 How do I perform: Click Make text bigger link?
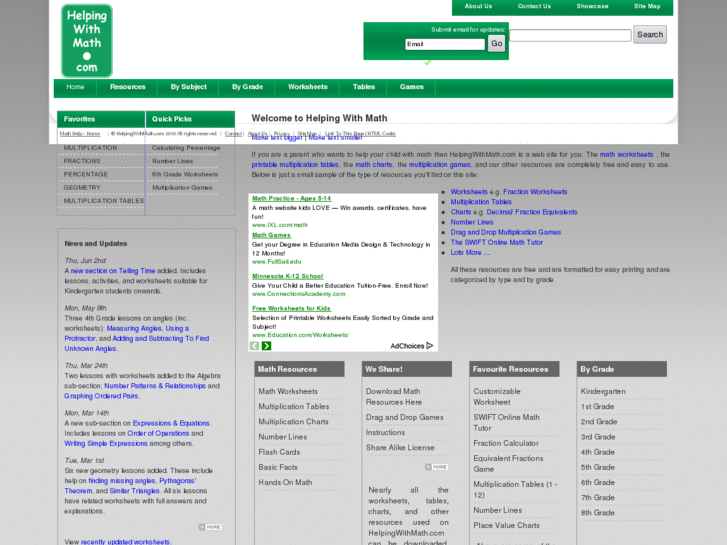tap(277, 138)
